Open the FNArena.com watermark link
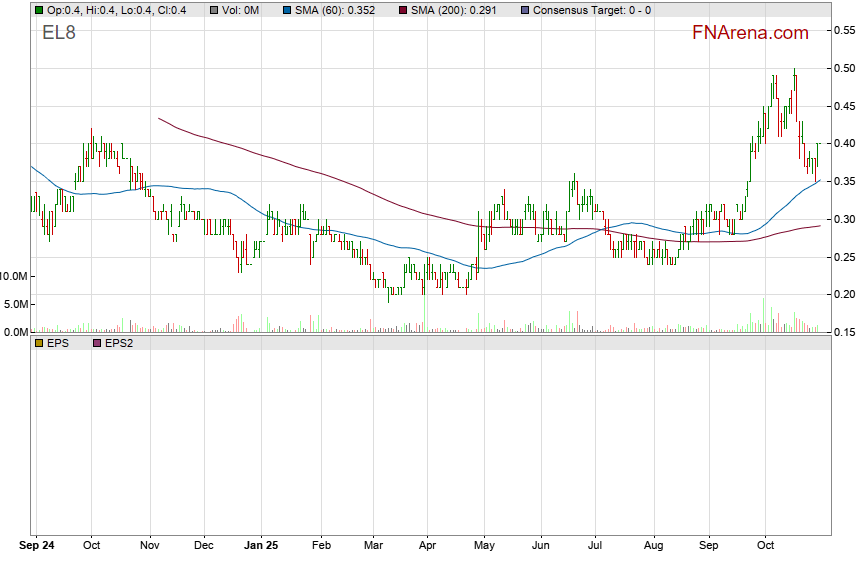The image size is (859, 566). point(750,33)
